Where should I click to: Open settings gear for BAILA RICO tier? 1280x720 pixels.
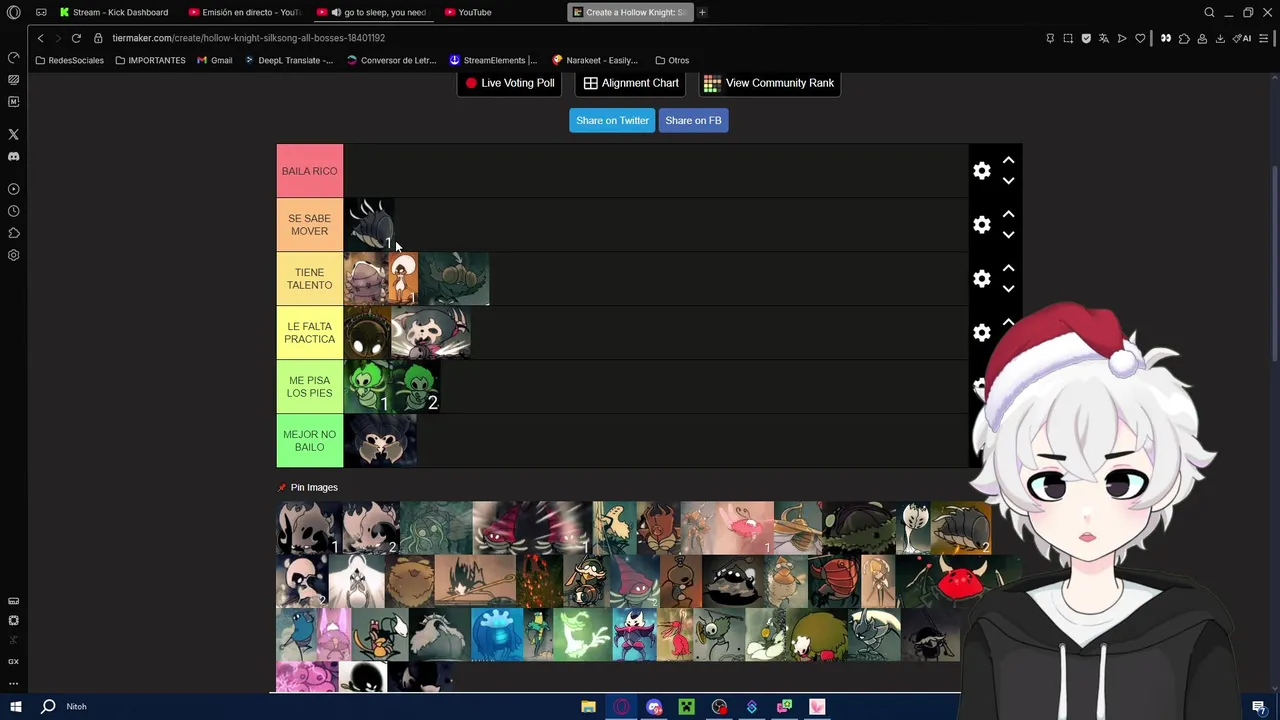pyautogui.click(x=982, y=171)
